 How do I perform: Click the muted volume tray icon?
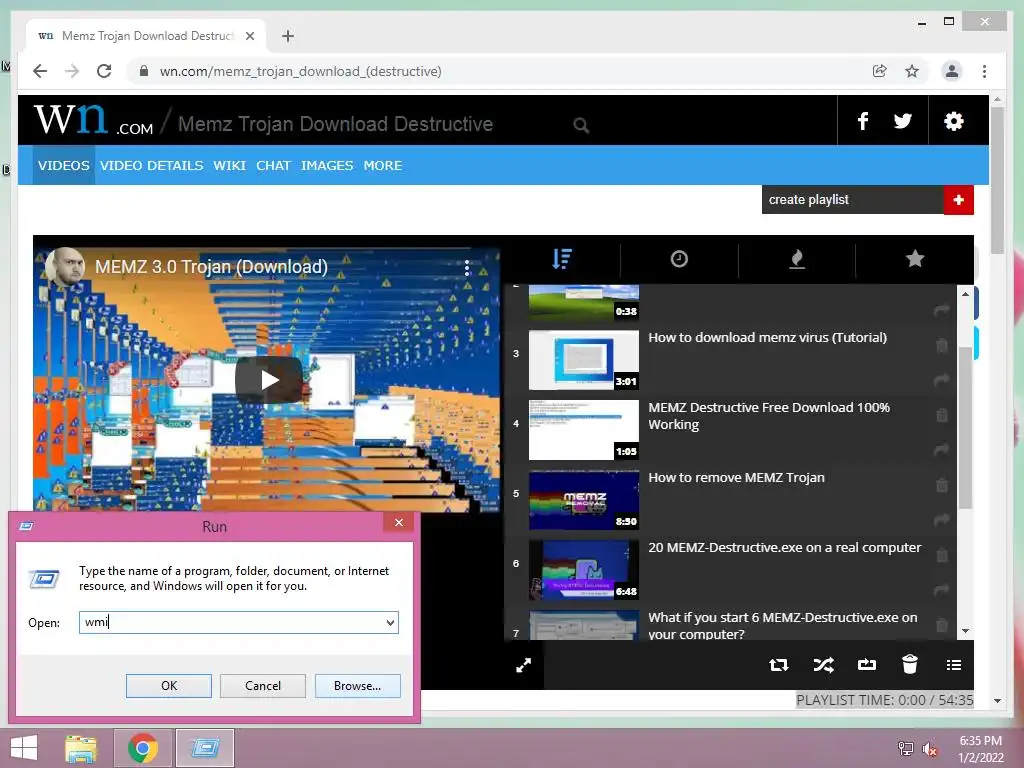929,749
